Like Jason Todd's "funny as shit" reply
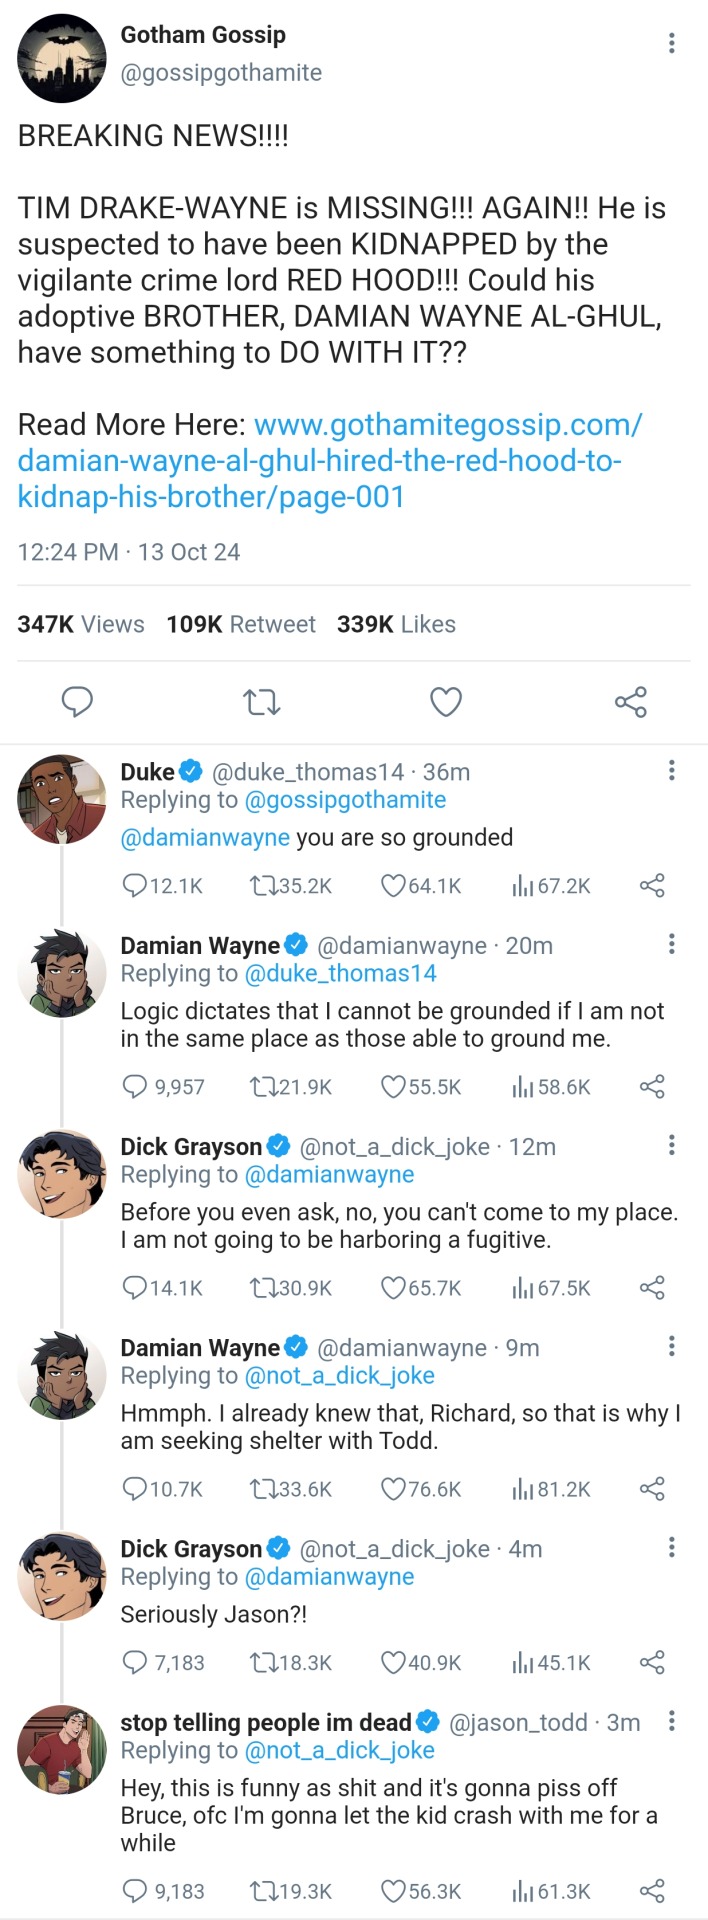Viewport: 708px width, 1920px height. (x=394, y=1891)
